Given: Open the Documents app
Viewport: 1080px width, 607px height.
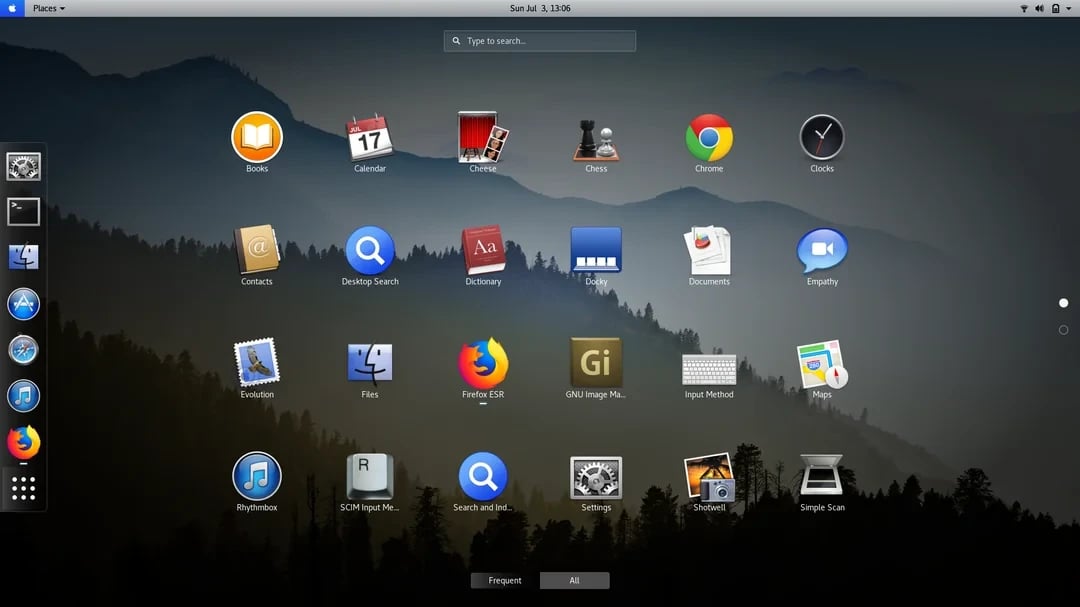Looking at the screenshot, I should click(x=709, y=250).
